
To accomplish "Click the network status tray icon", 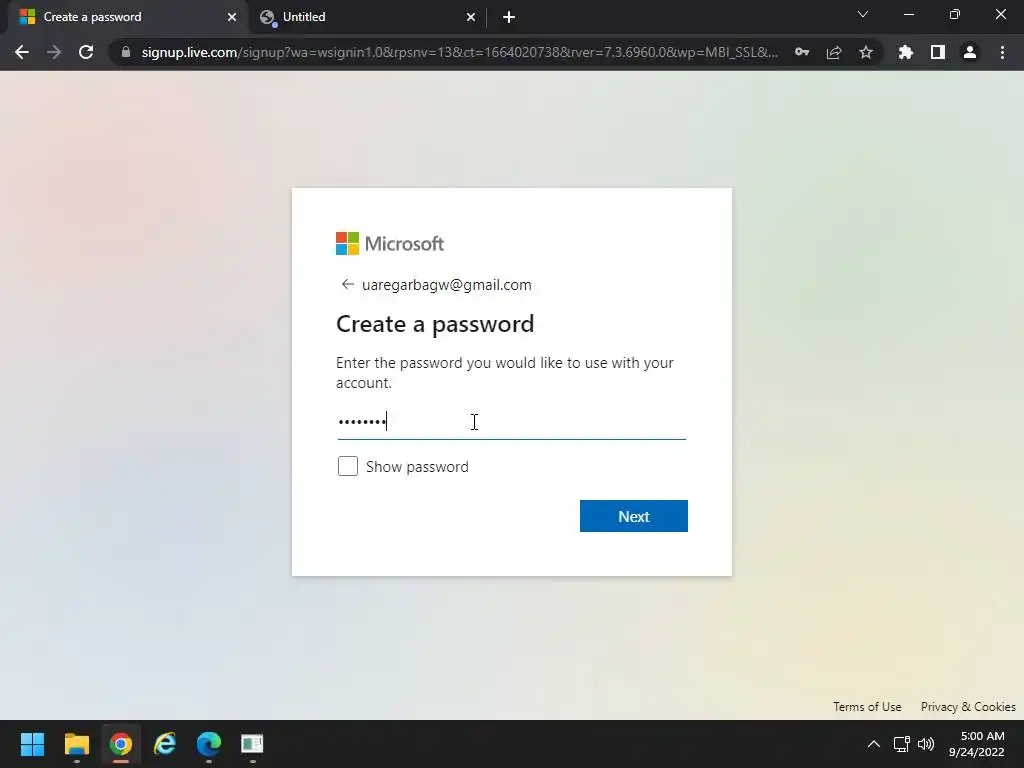I will pyautogui.click(x=902, y=744).
